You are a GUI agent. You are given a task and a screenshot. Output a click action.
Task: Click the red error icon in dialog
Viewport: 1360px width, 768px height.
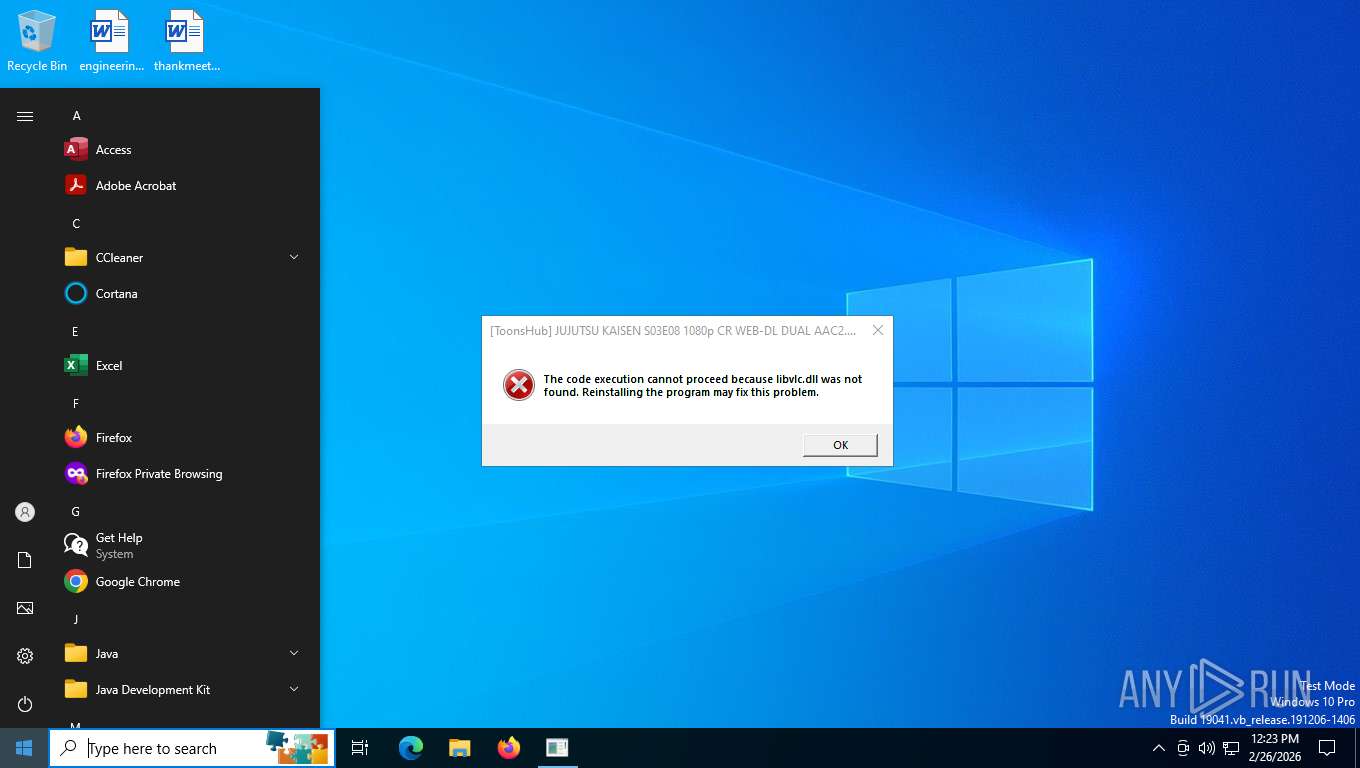pyautogui.click(x=518, y=385)
